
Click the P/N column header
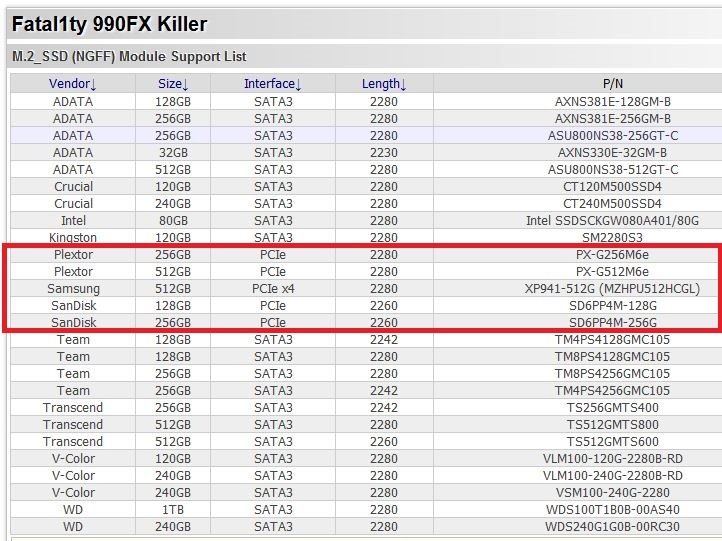[x=612, y=84]
